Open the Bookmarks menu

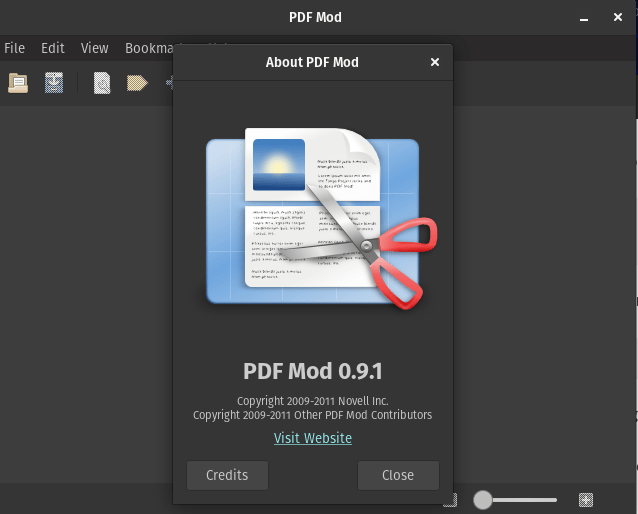(149, 48)
